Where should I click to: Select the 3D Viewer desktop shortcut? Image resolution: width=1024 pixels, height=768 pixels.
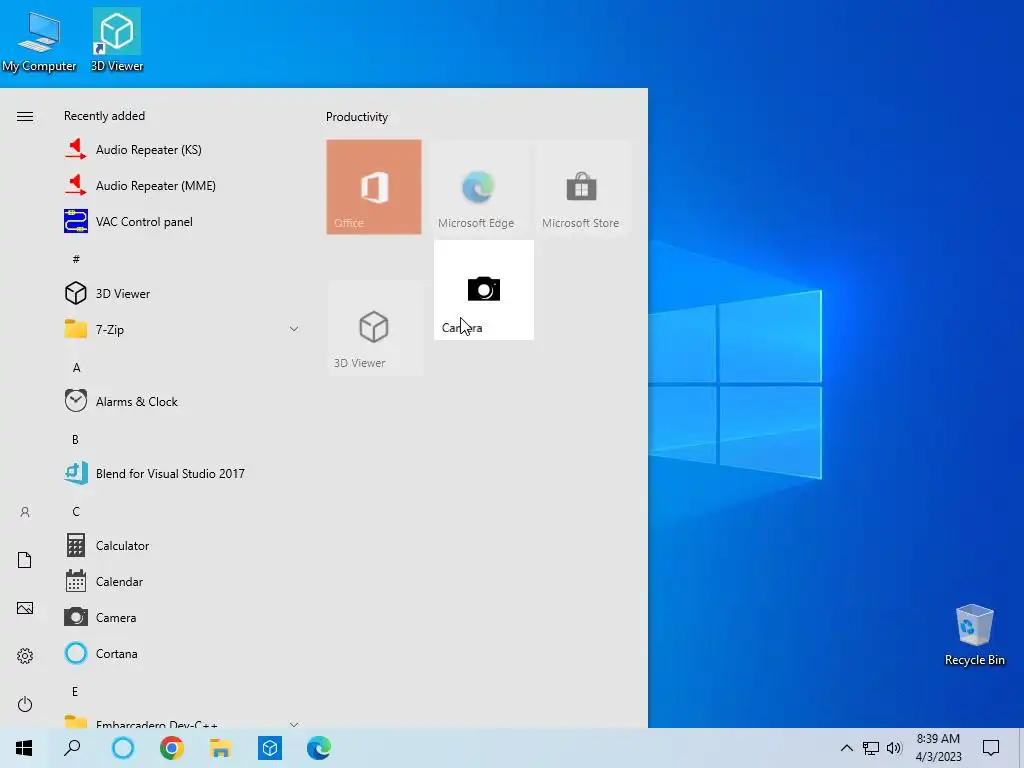pyautogui.click(x=117, y=40)
